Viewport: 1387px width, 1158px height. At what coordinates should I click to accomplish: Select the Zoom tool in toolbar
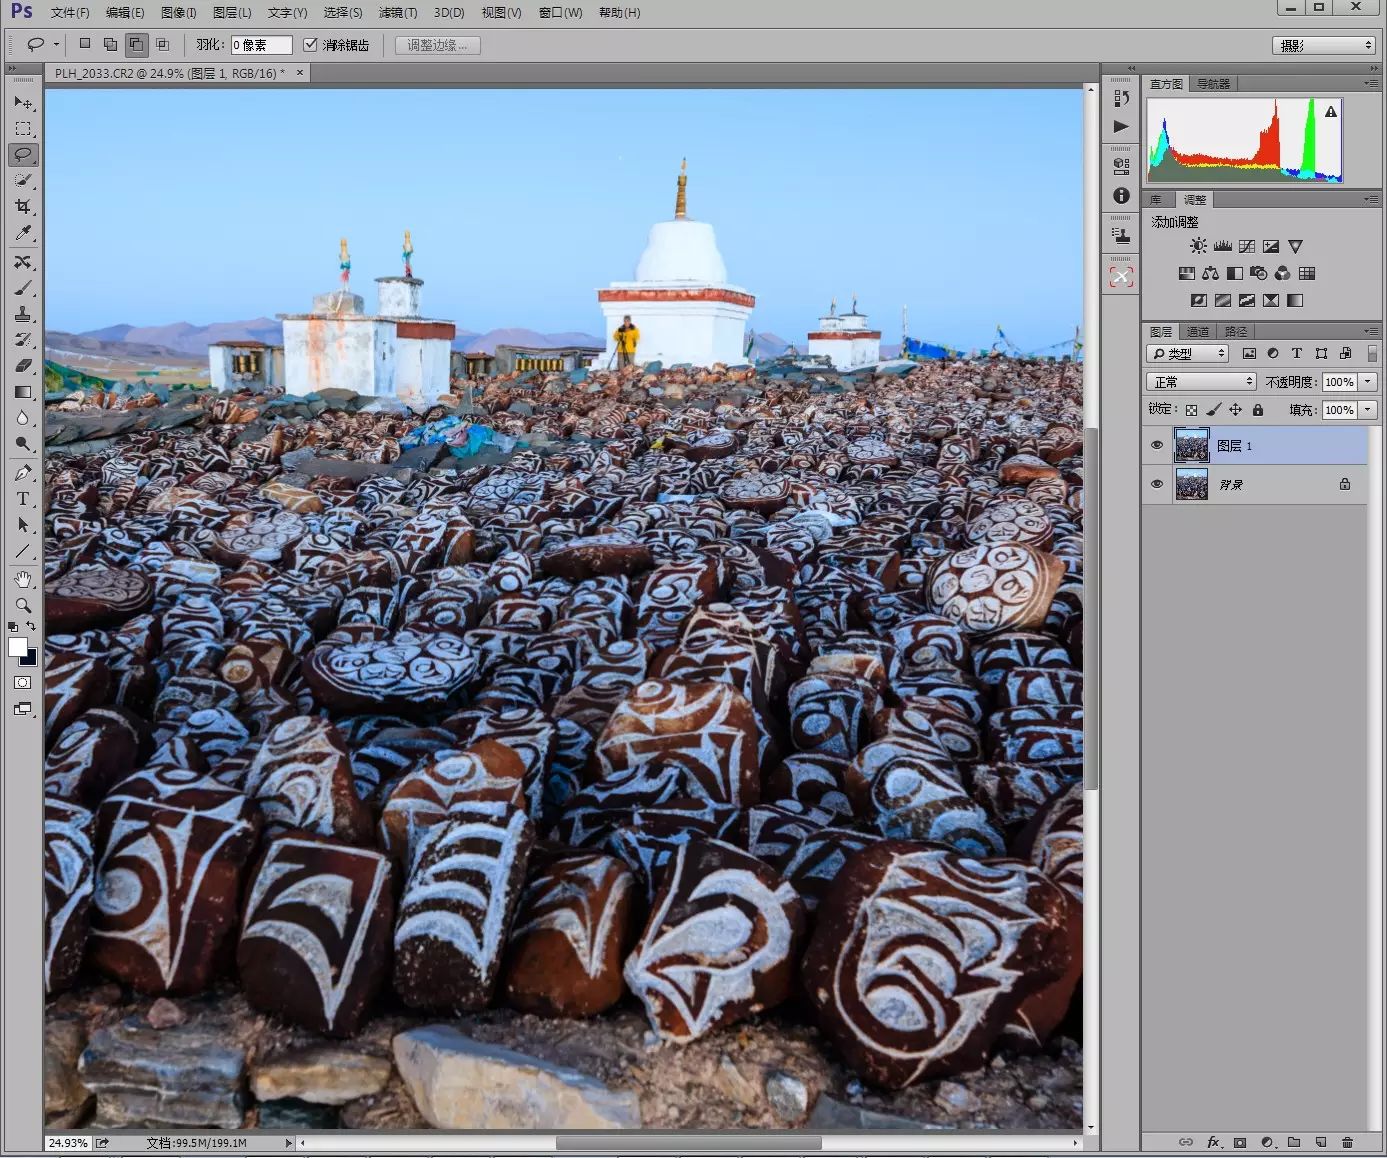click(x=23, y=605)
